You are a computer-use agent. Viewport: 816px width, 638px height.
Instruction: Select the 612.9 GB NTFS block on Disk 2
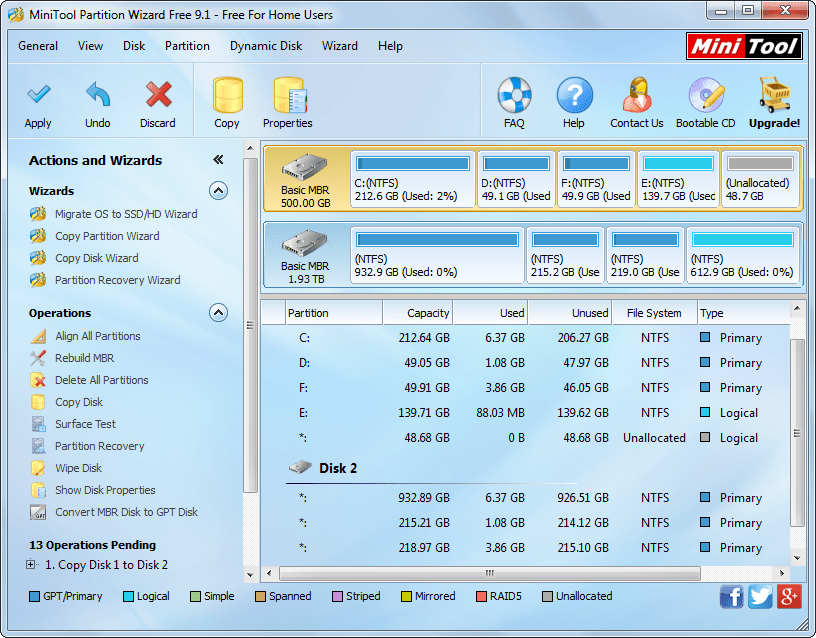pyautogui.click(x=743, y=256)
